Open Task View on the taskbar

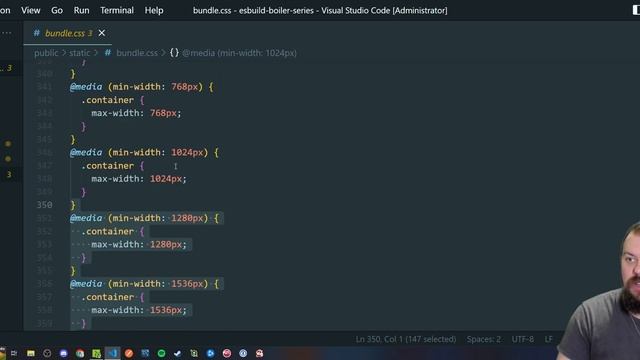pos(14,353)
